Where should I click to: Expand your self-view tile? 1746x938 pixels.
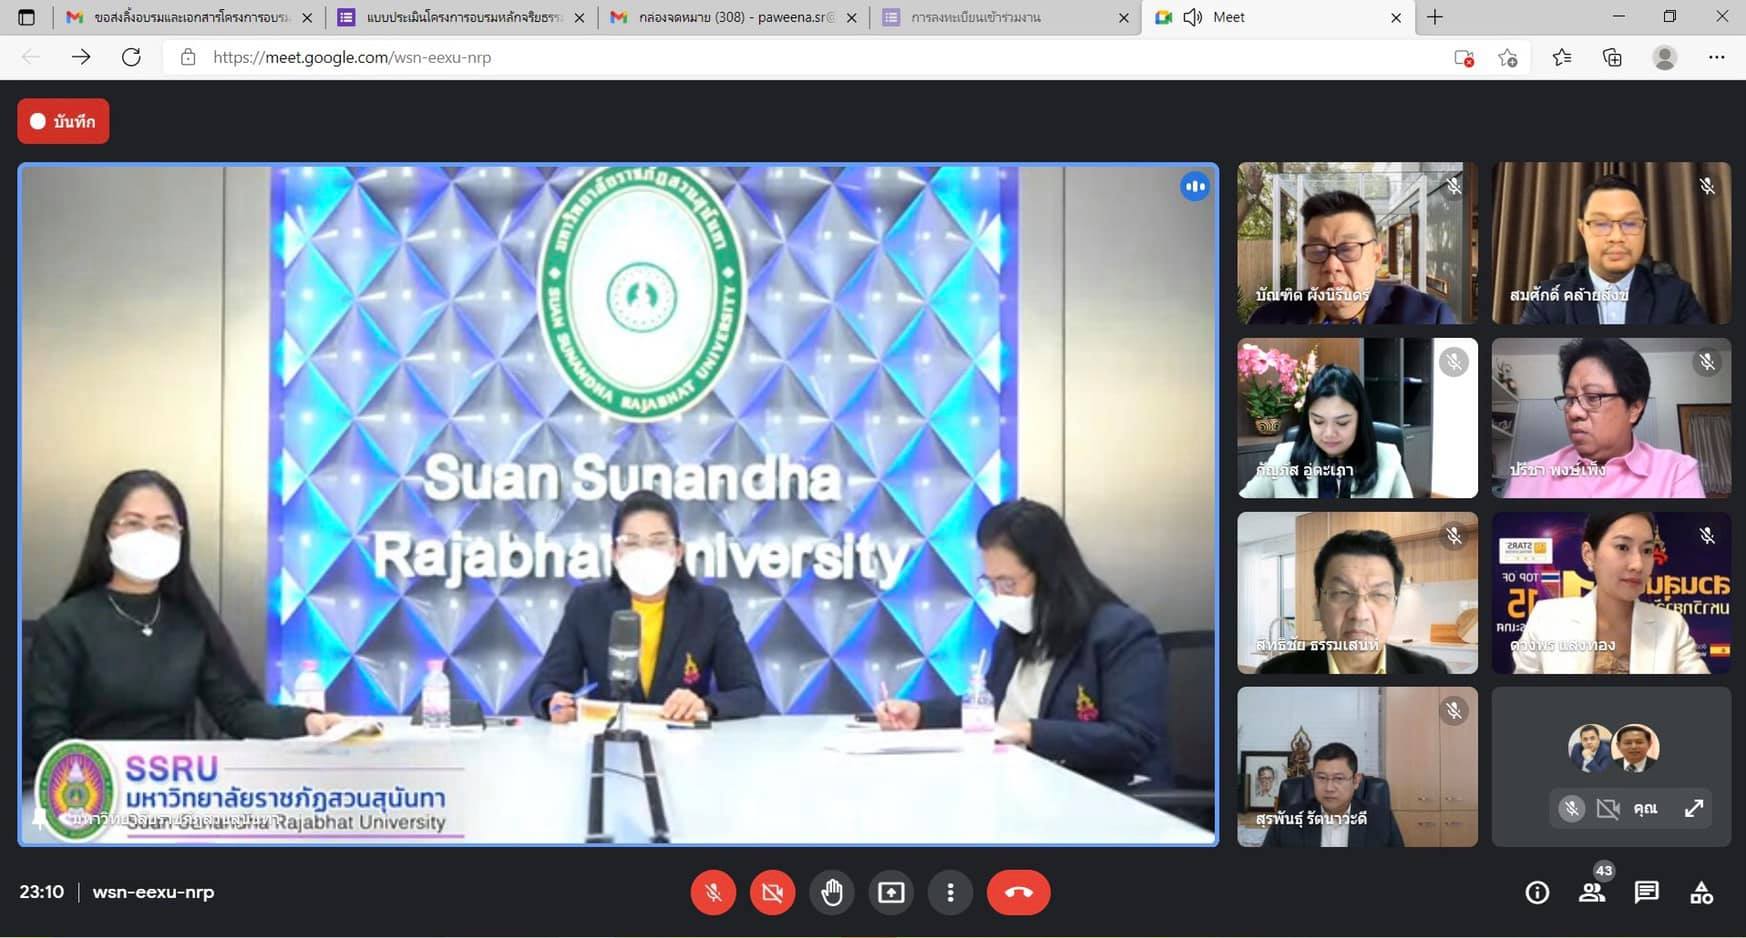[x=1694, y=808]
